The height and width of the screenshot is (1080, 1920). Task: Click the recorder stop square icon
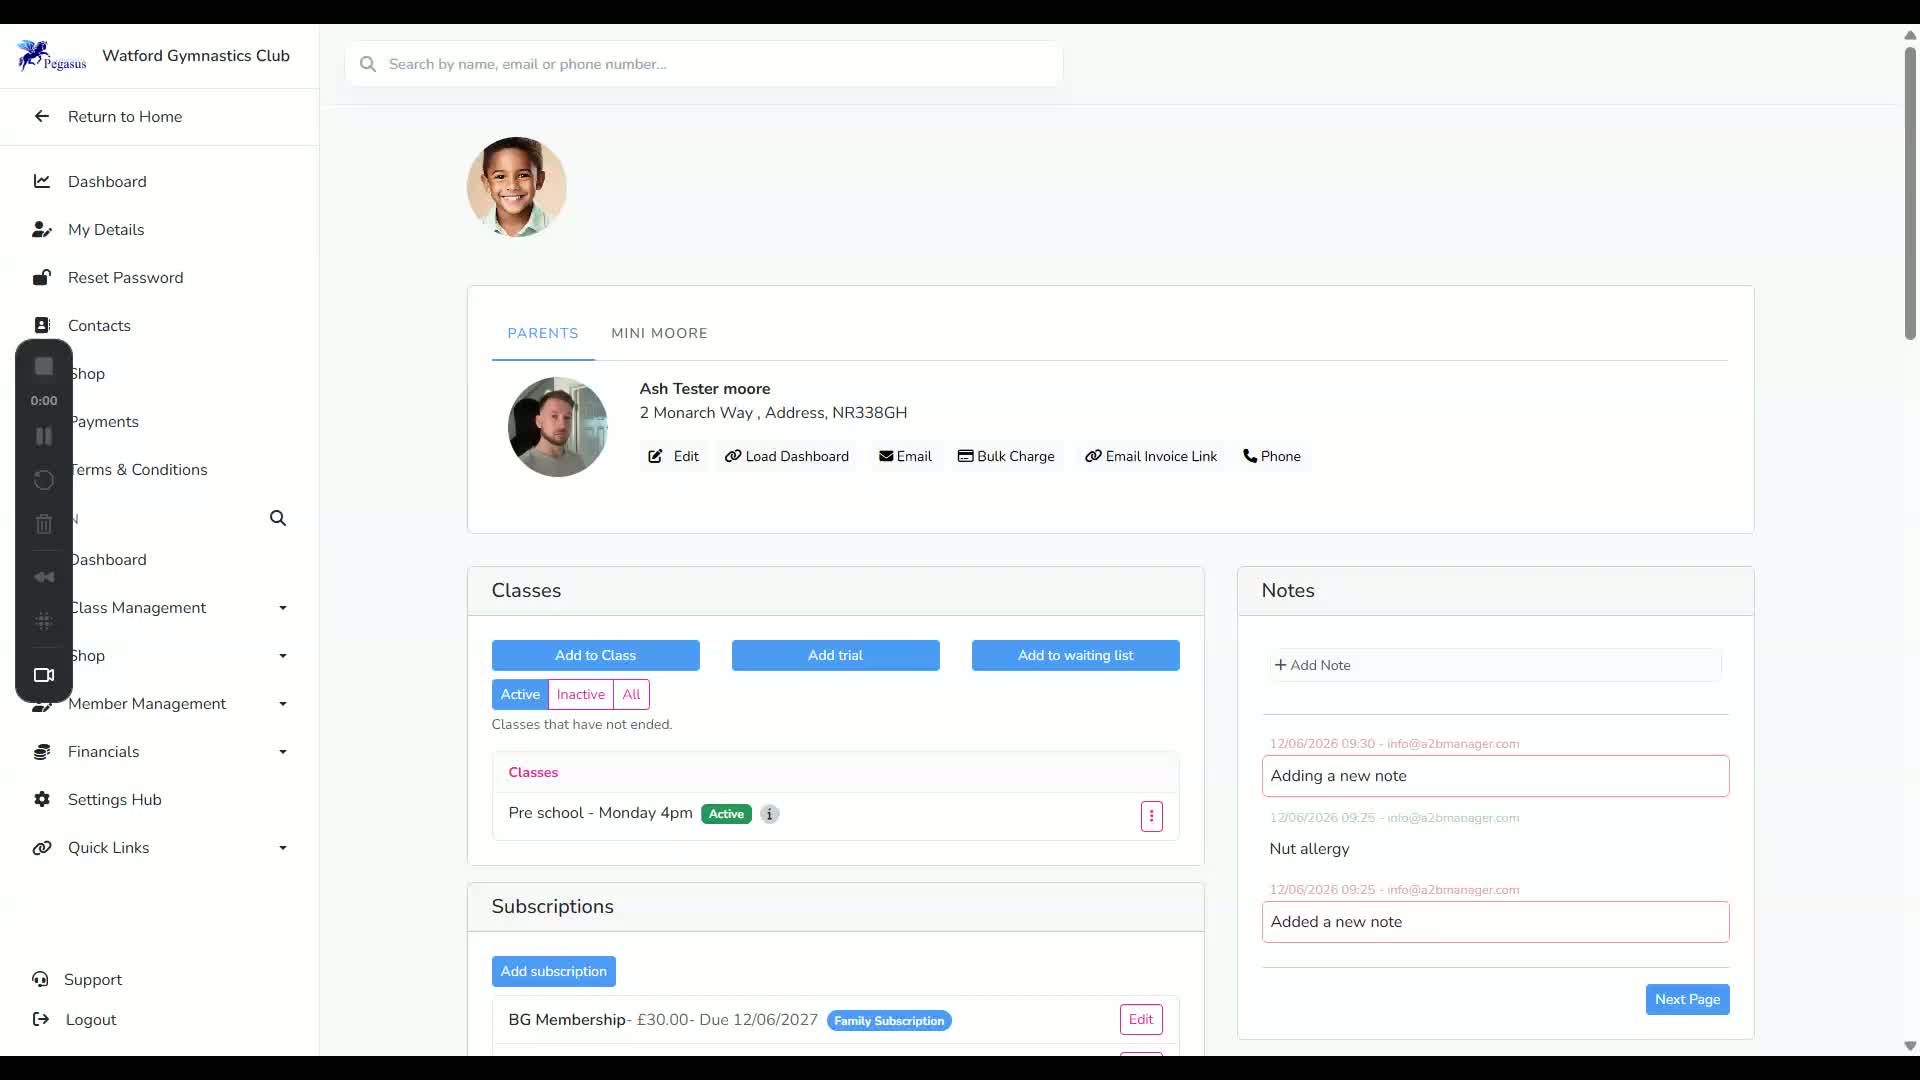click(44, 367)
